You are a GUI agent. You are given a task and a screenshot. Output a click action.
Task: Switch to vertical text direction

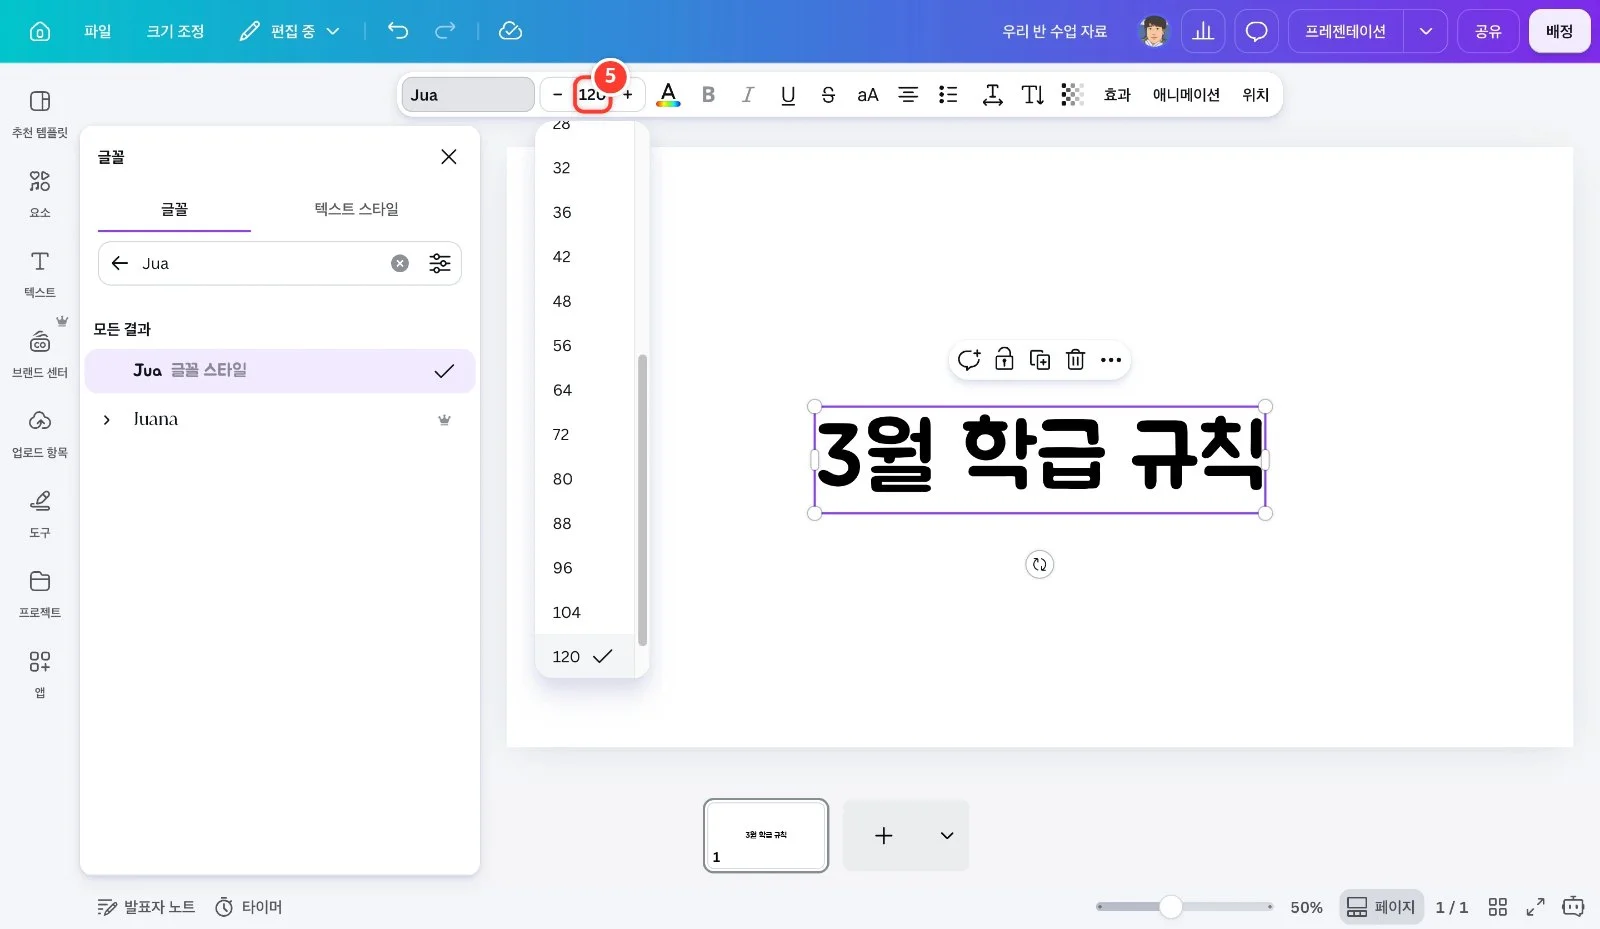(x=1033, y=95)
